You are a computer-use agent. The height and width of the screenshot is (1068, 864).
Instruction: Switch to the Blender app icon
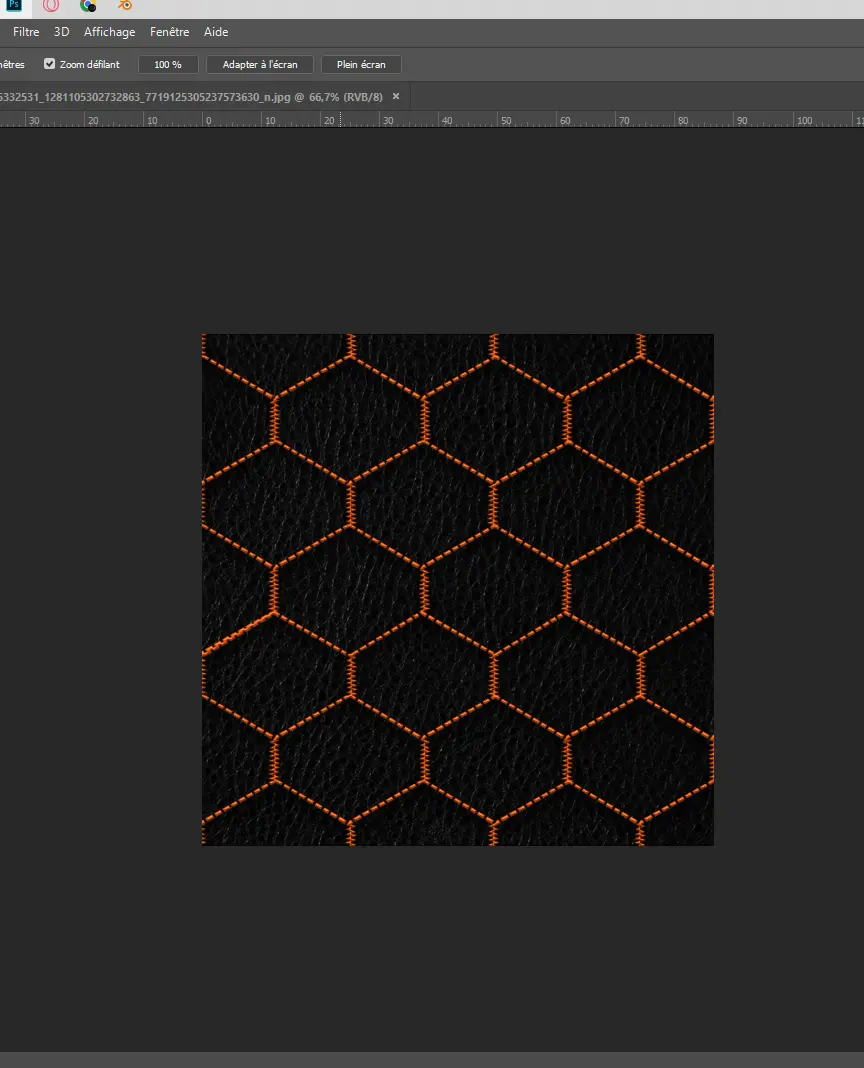[x=125, y=5]
